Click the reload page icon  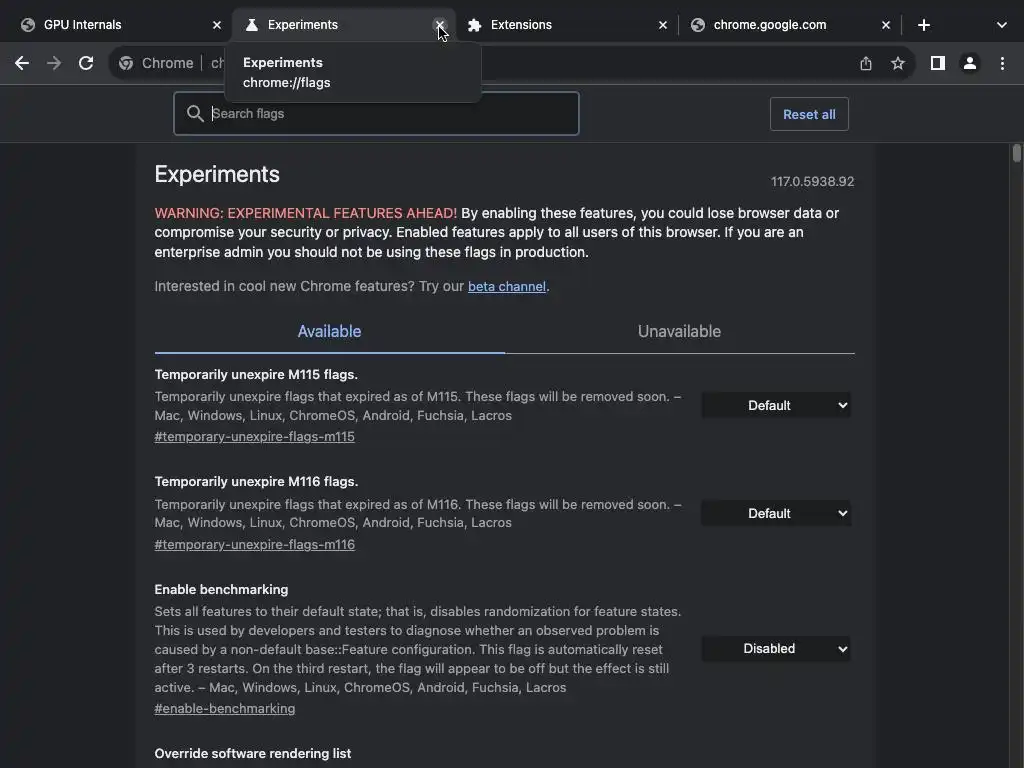click(x=86, y=63)
